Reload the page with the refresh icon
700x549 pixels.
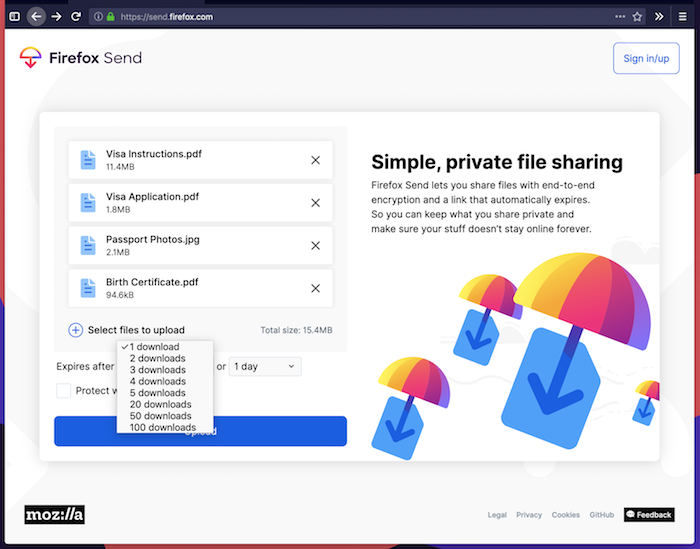[76, 17]
